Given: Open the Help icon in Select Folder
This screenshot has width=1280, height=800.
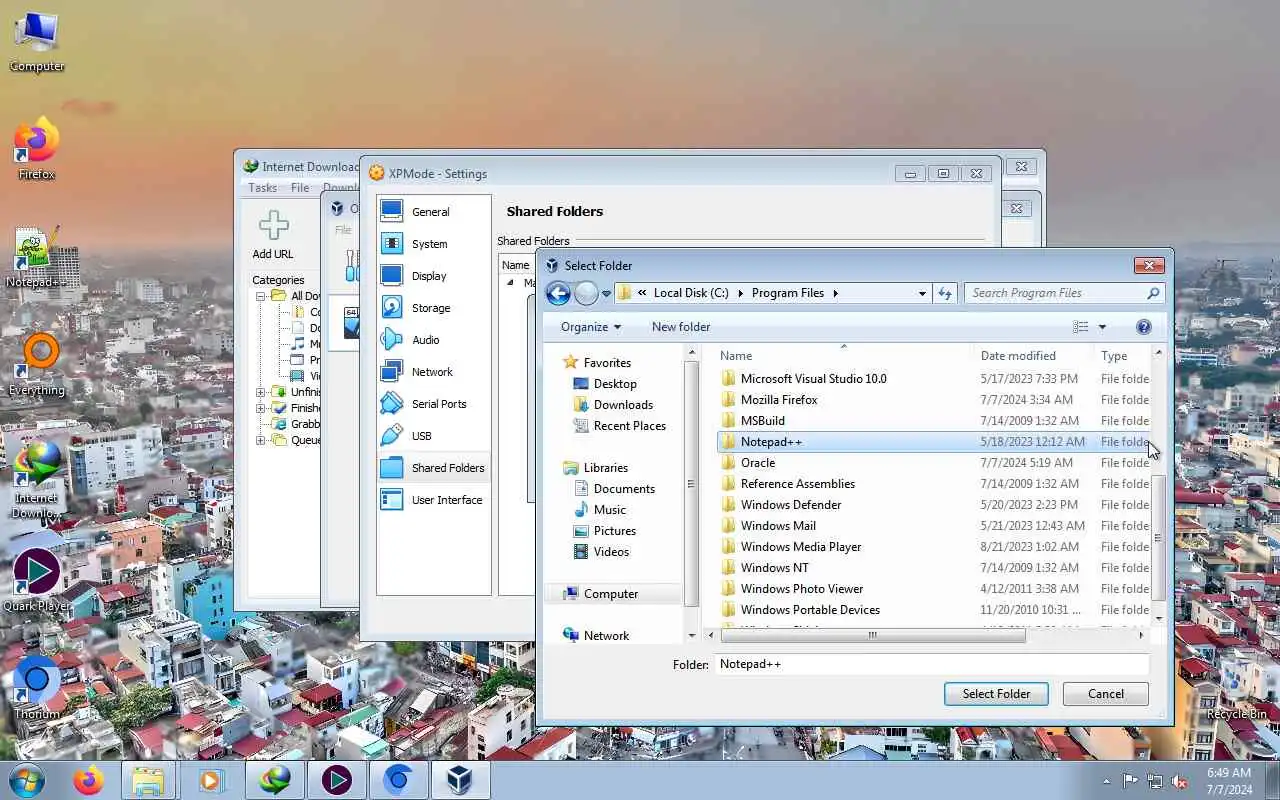Looking at the screenshot, I should coord(1144,327).
